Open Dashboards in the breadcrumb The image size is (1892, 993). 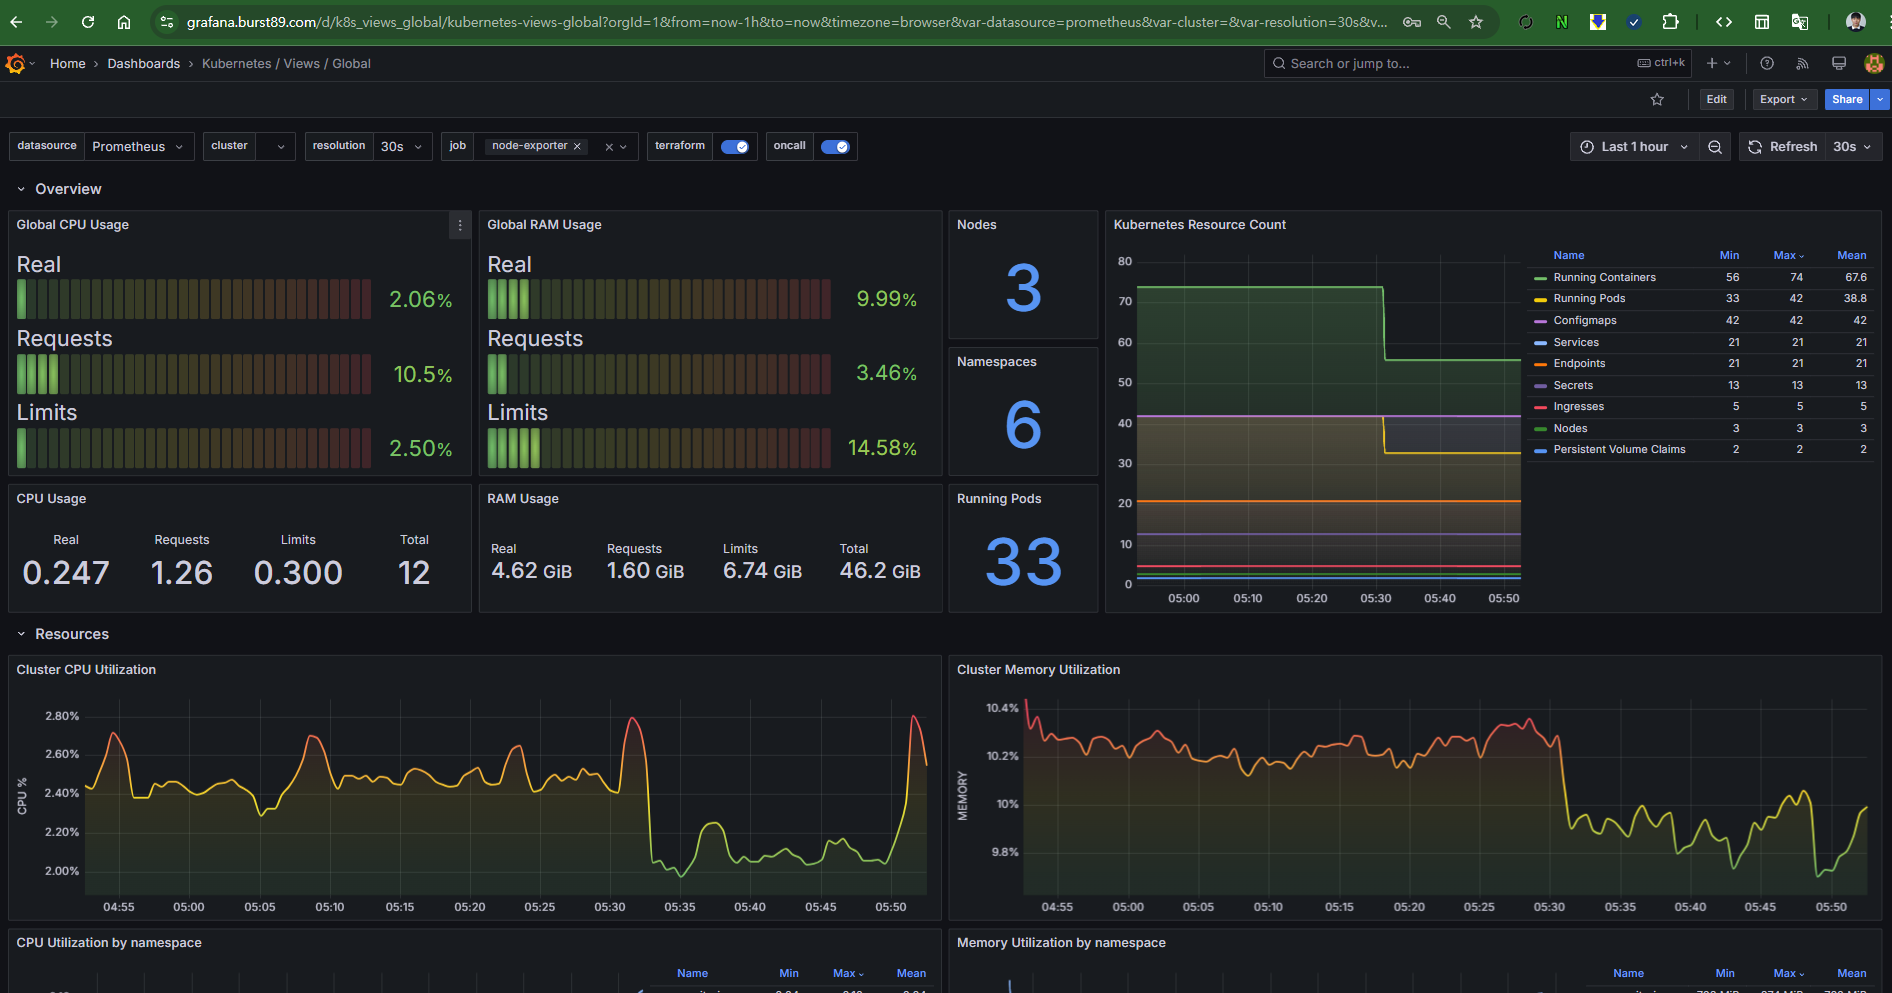pos(144,63)
